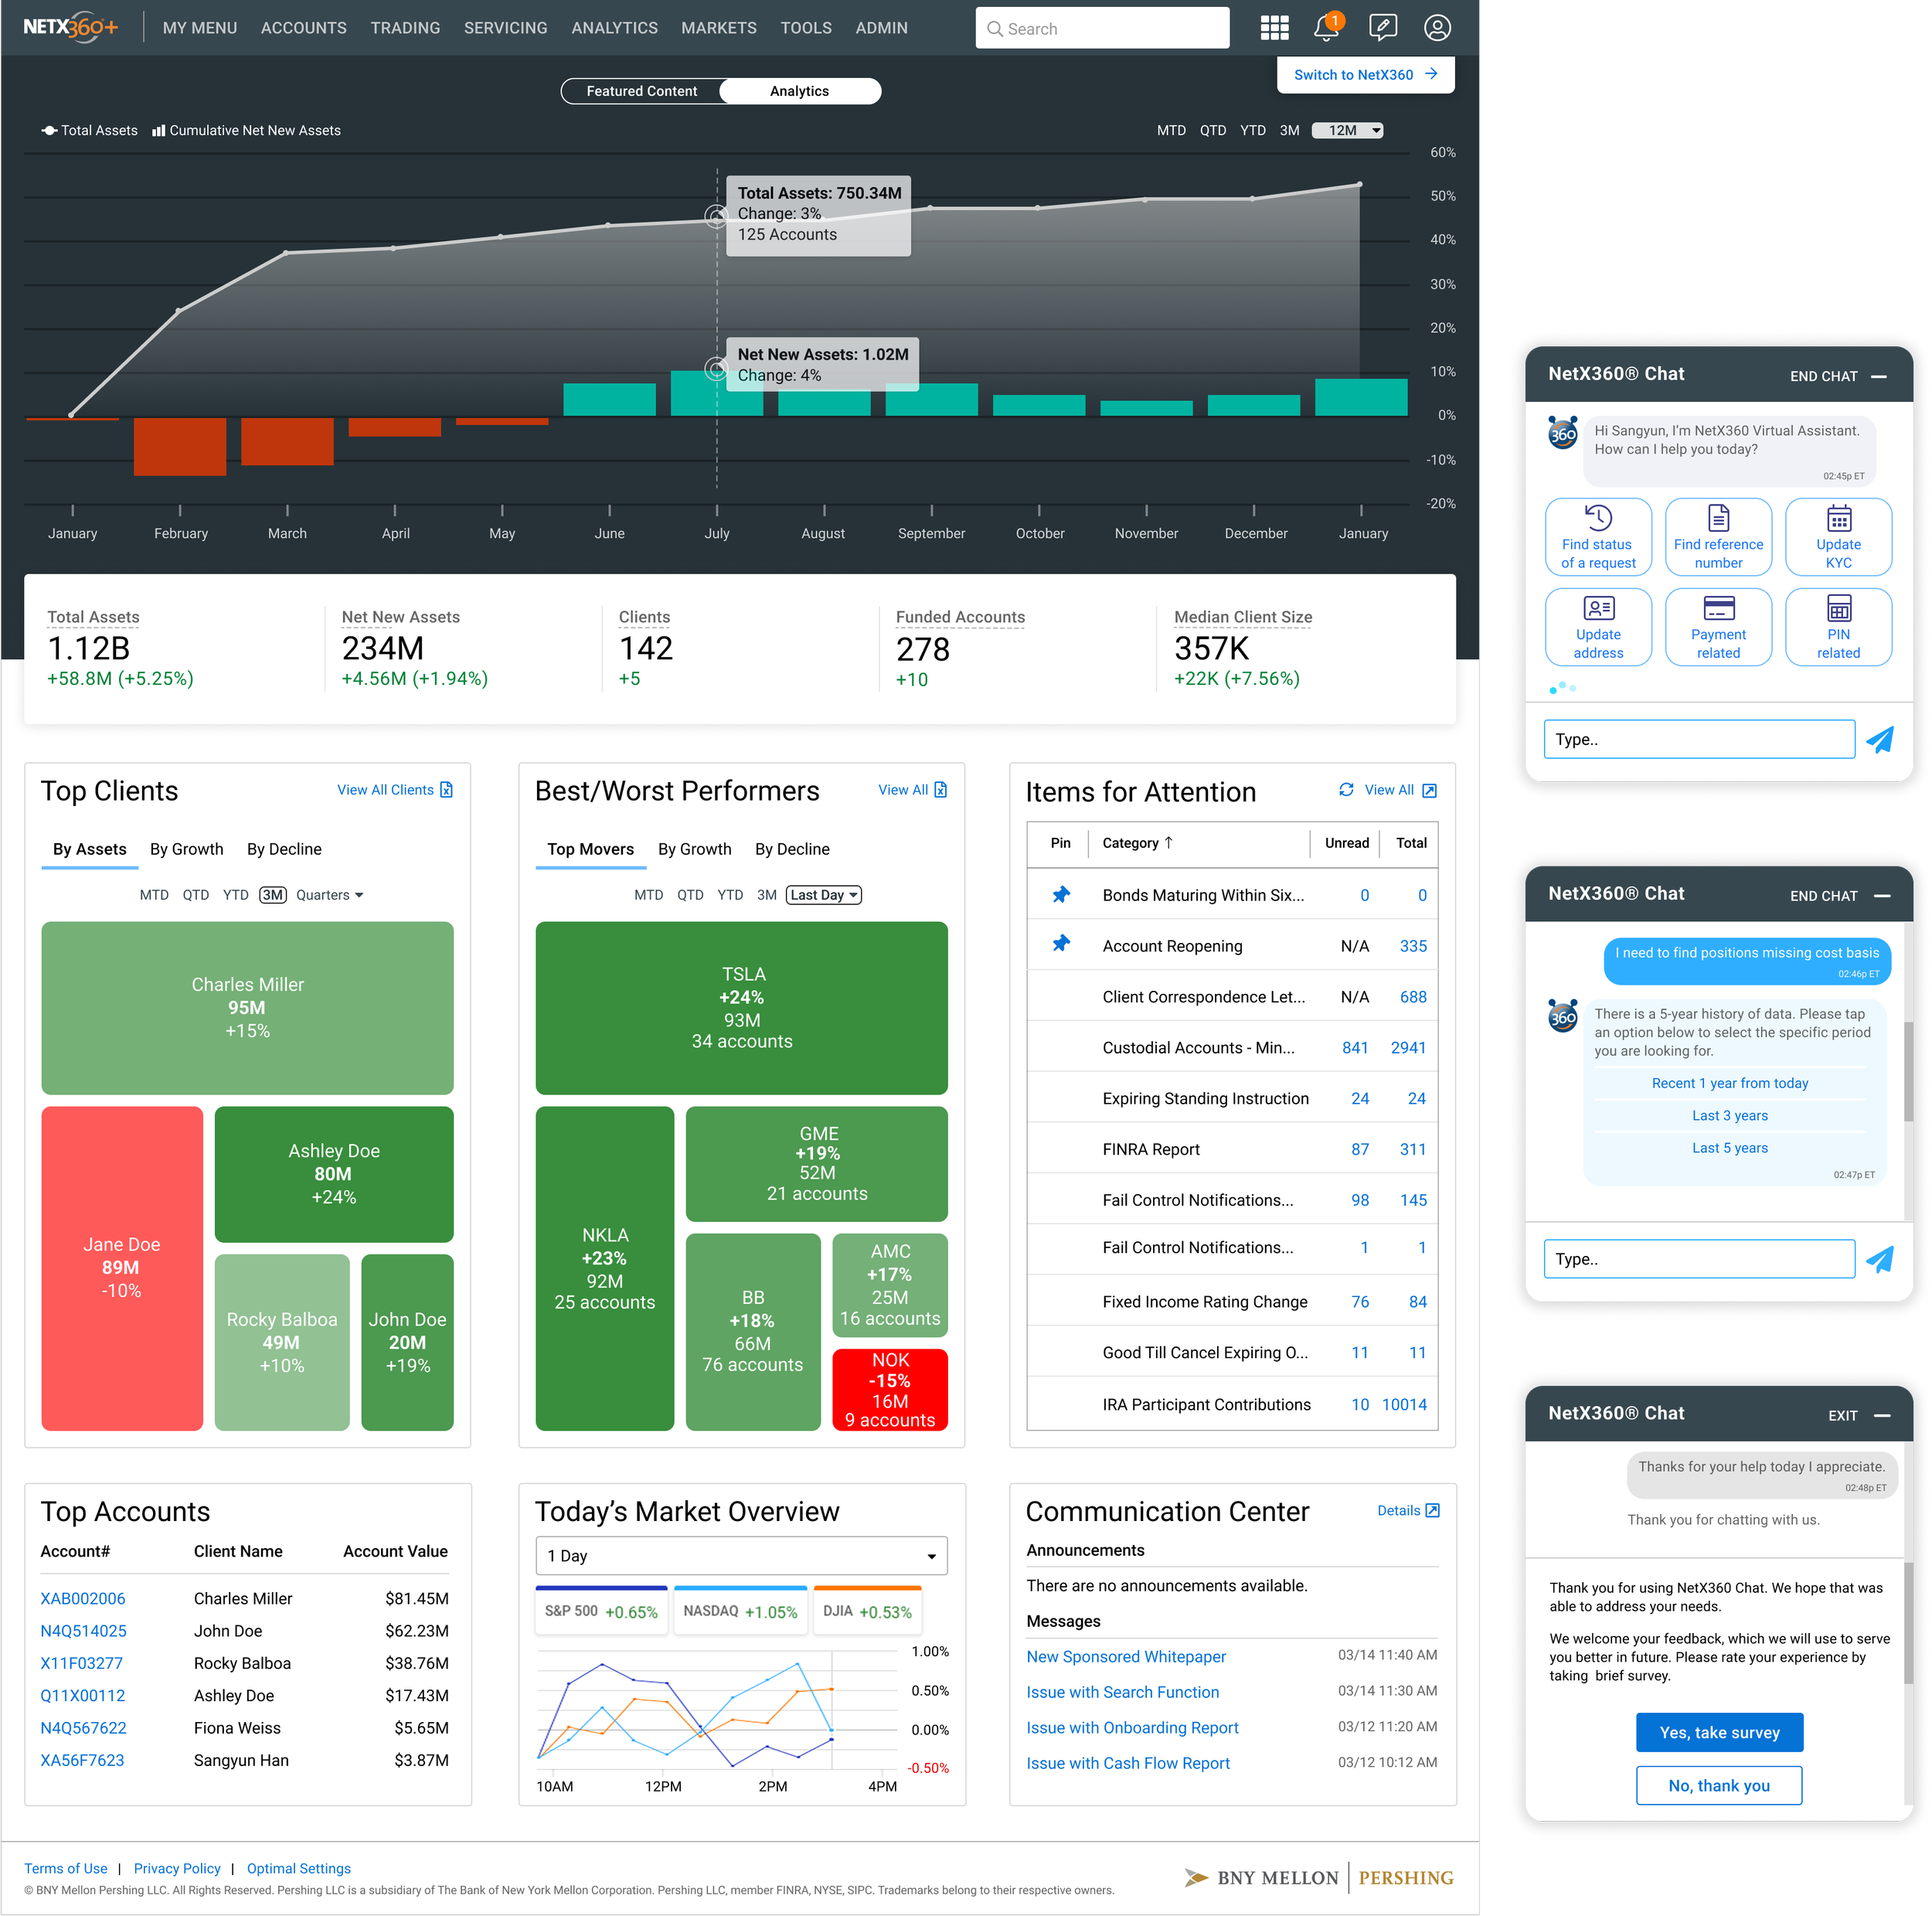Image resolution: width=1932 pixels, height=1916 pixels.
Task: Sort by Category column arrow
Action: pyautogui.click(x=1168, y=842)
